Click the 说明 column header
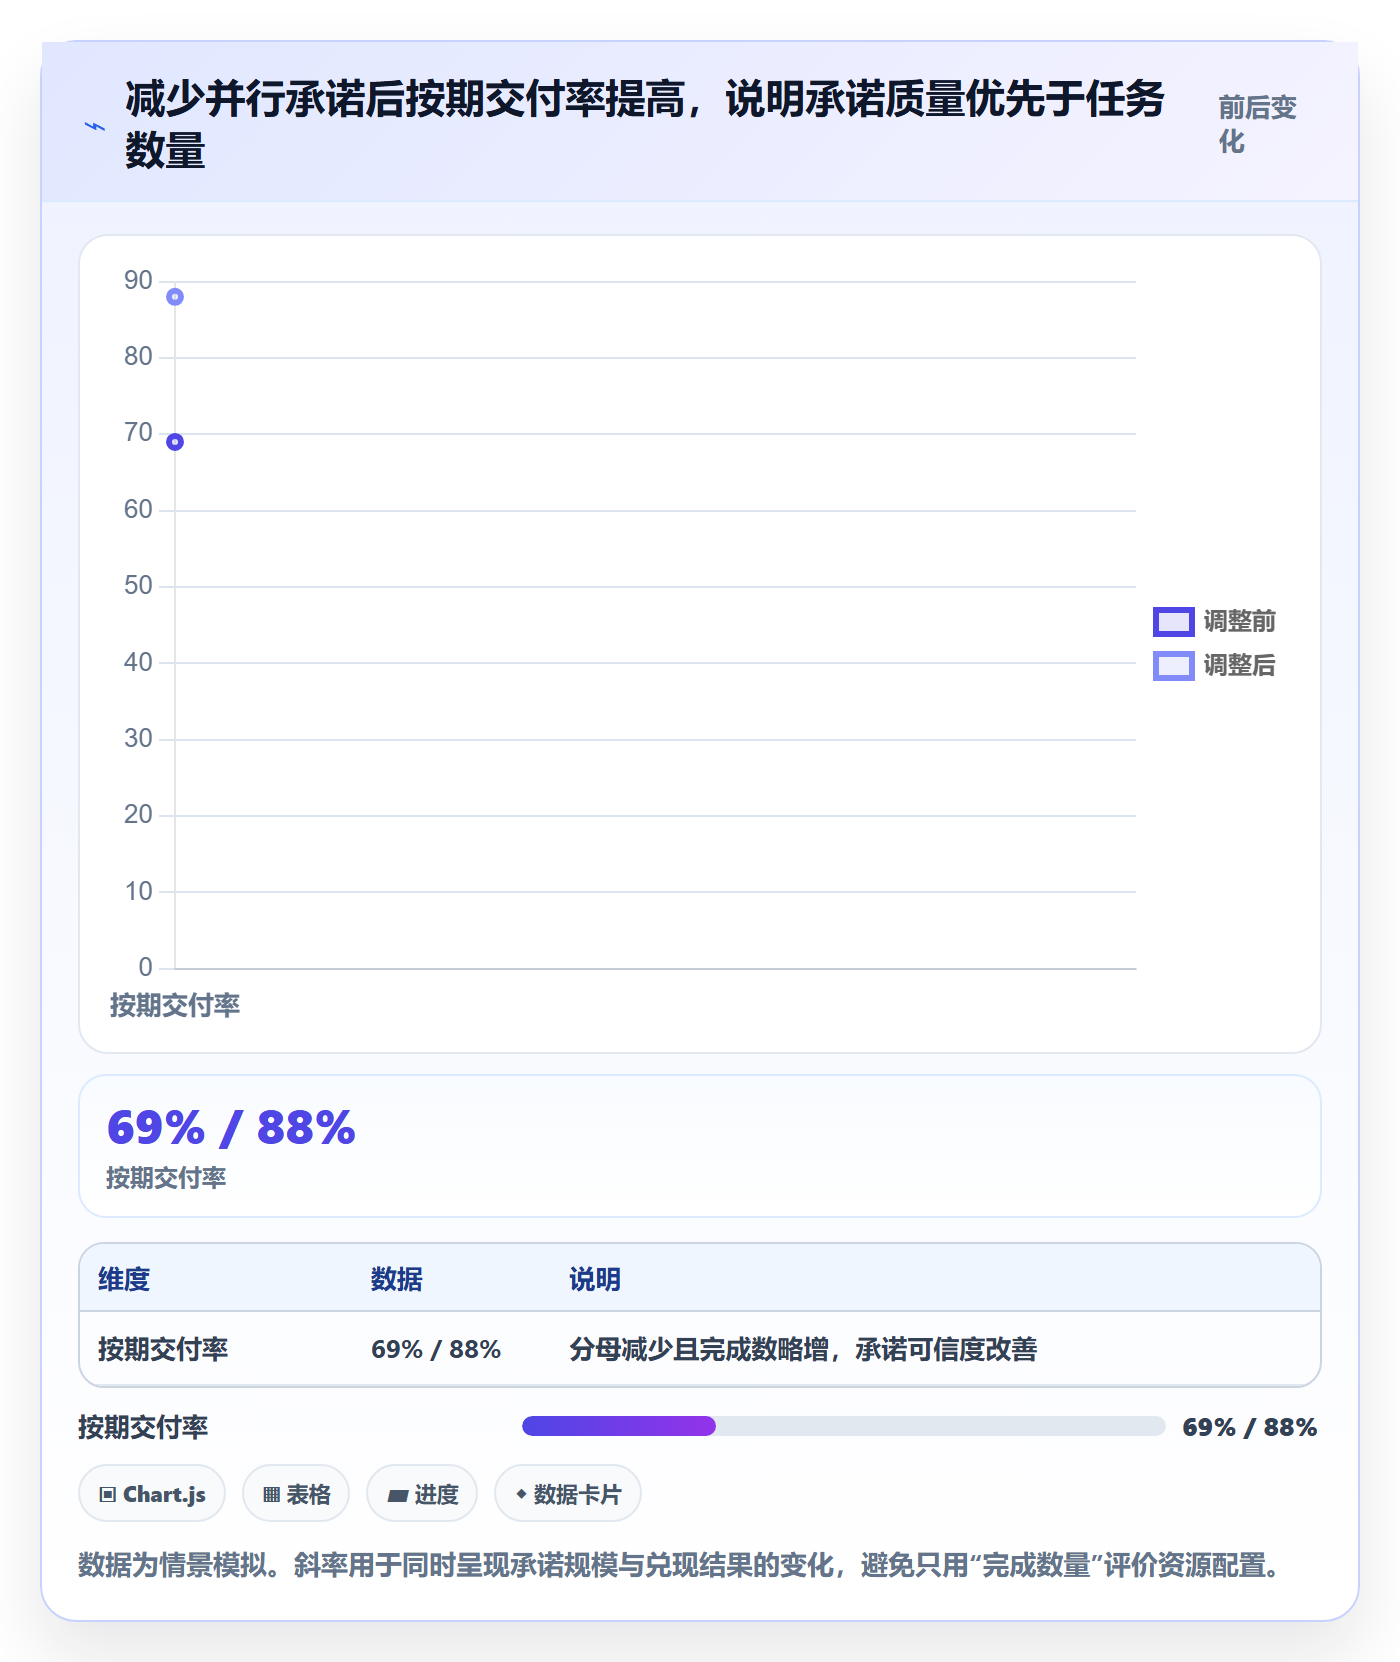 (595, 1279)
